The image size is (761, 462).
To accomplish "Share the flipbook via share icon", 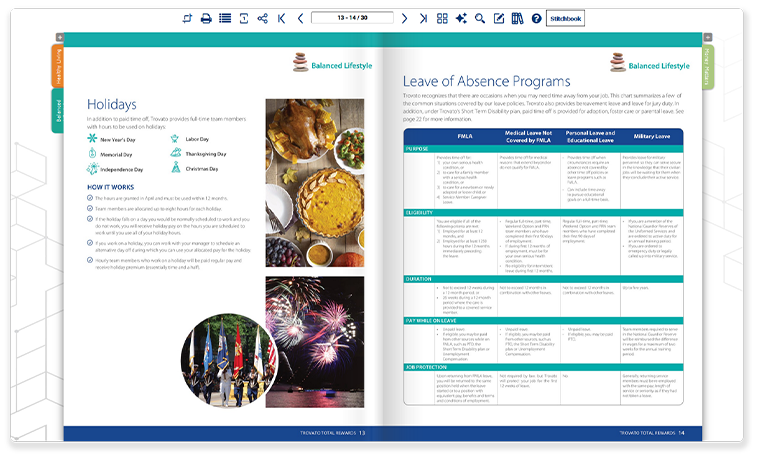I will (x=263, y=18).
